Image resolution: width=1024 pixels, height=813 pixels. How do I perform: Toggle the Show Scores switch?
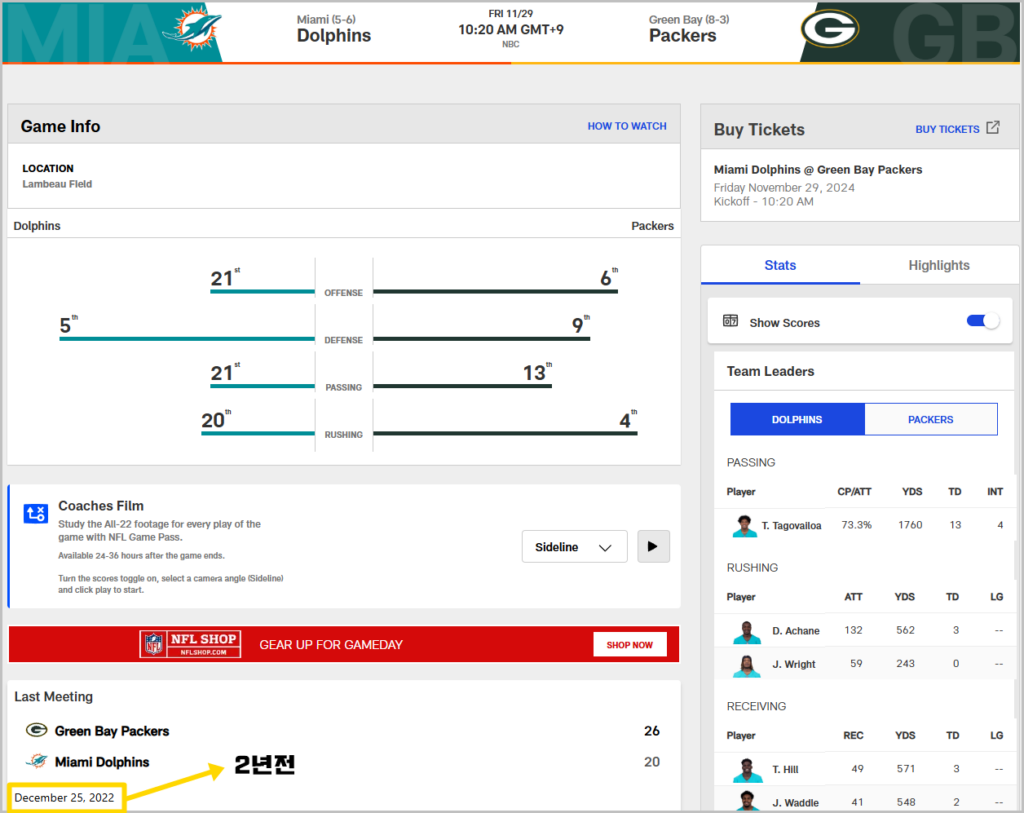point(983,321)
